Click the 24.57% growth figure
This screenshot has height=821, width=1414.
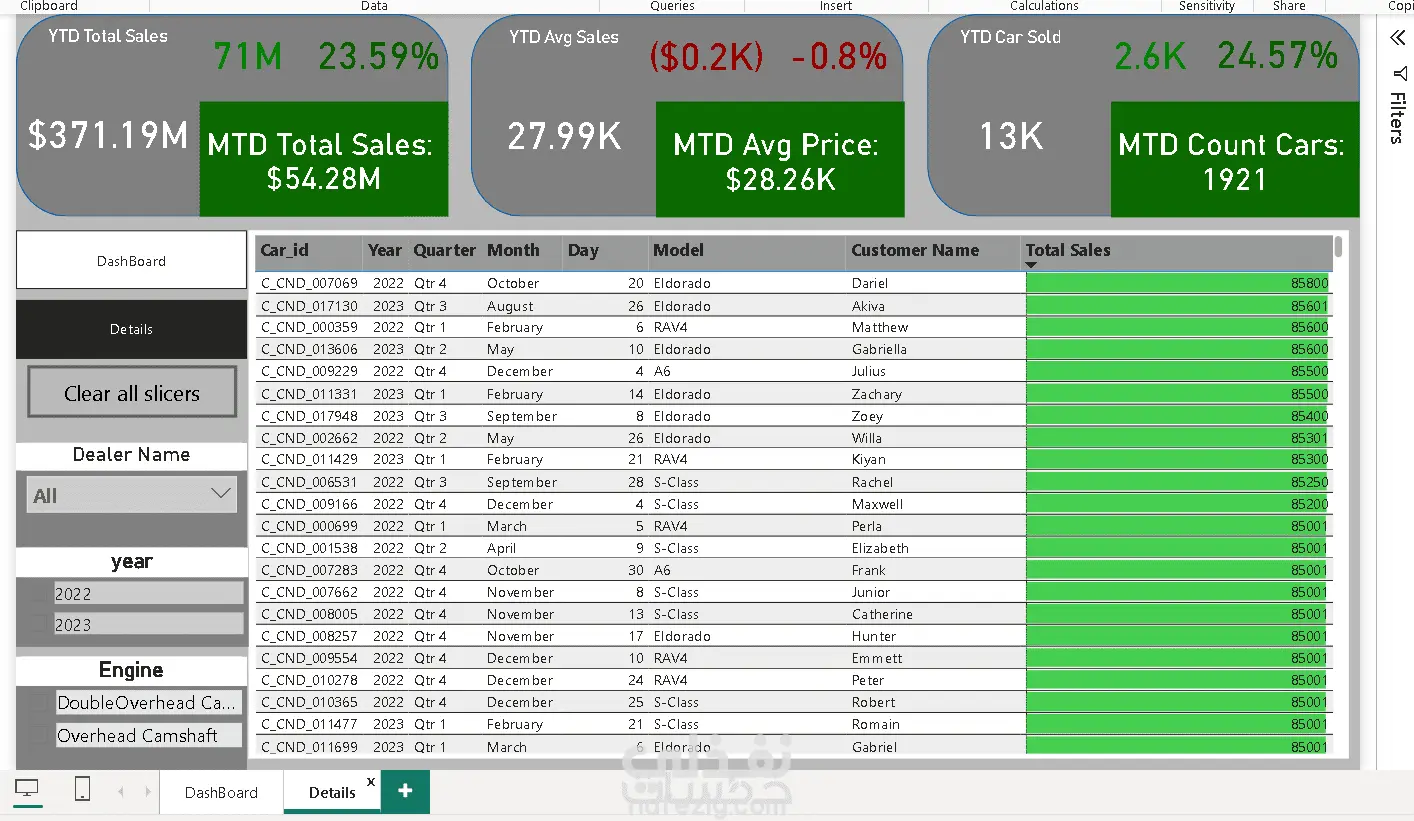pos(1278,56)
